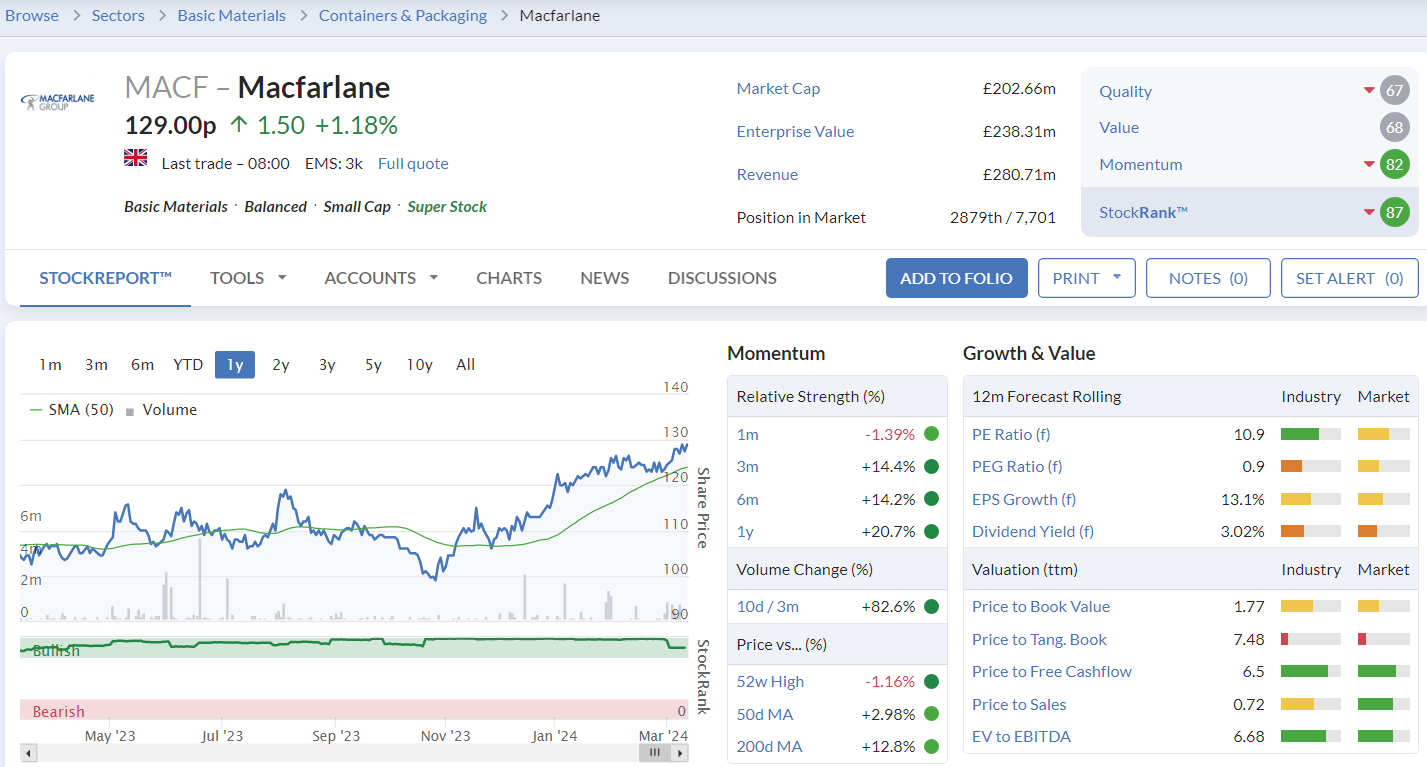The height and width of the screenshot is (767, 1427).
Task: Click the Market Cap label link
Action: (x=778, y=88)
